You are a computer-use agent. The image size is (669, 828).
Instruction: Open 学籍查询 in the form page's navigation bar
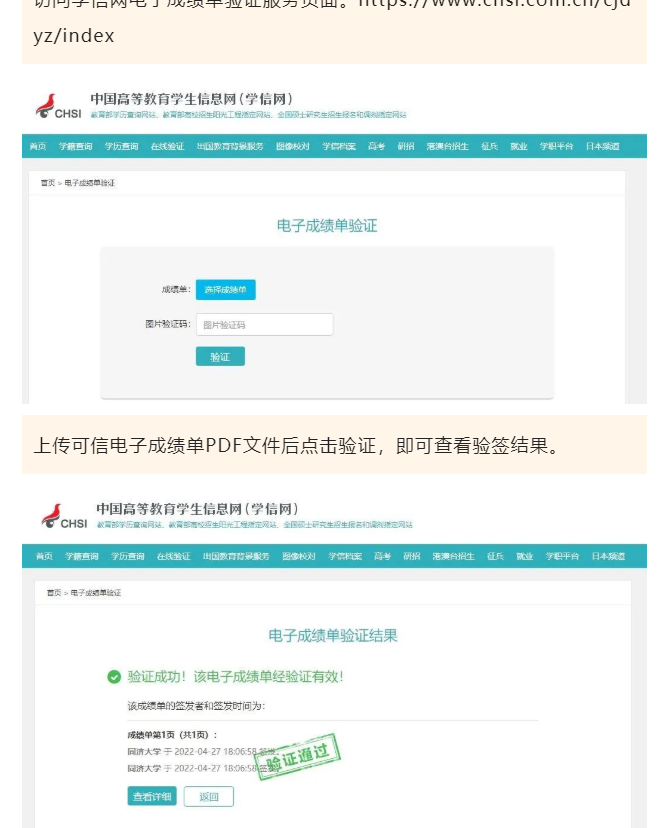pyautogui.click(x=76, y=146)
